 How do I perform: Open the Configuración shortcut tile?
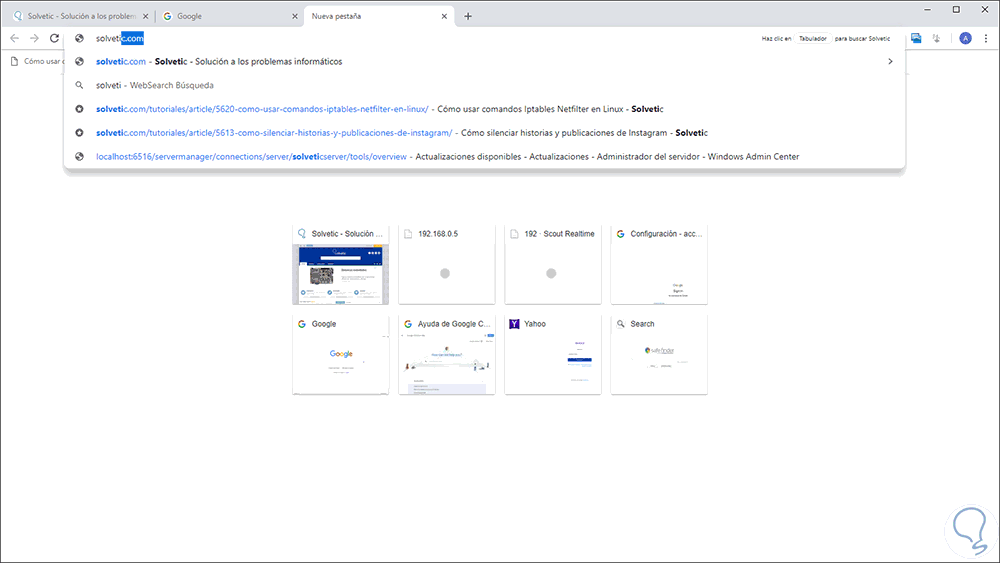pos(659,265)
